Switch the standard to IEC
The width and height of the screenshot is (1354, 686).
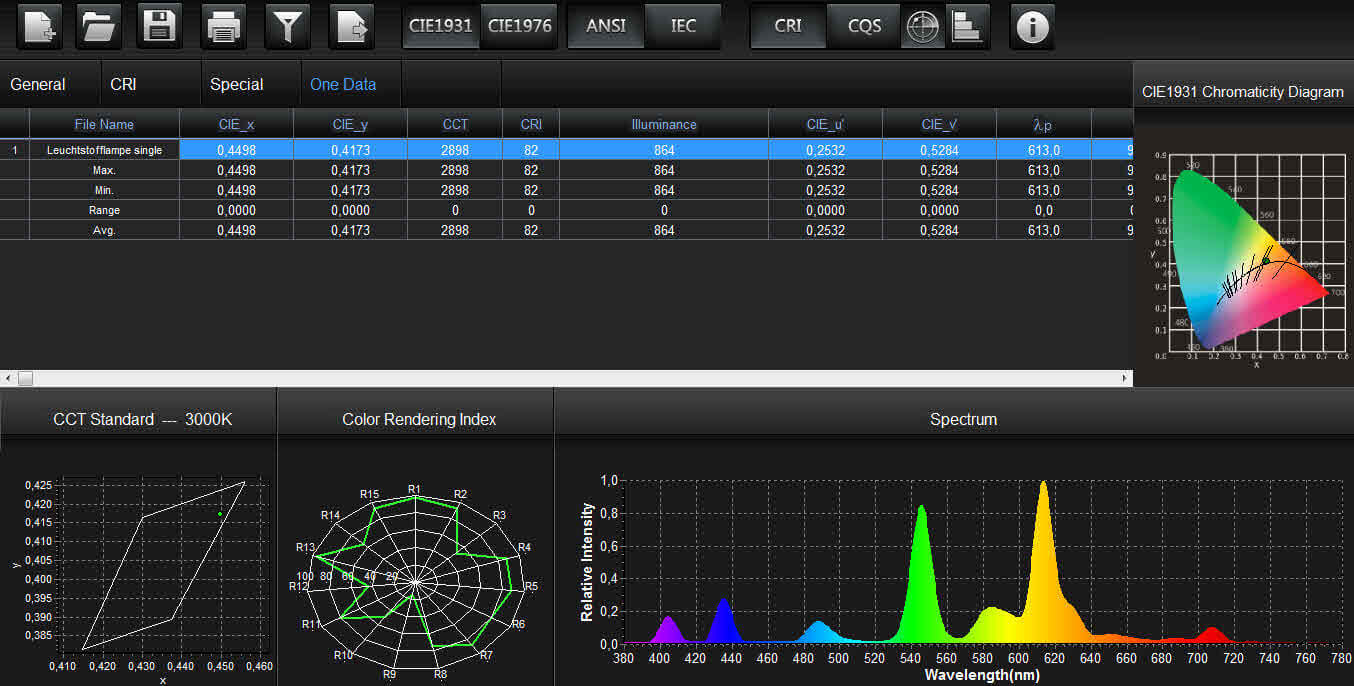tap(683, 27)
